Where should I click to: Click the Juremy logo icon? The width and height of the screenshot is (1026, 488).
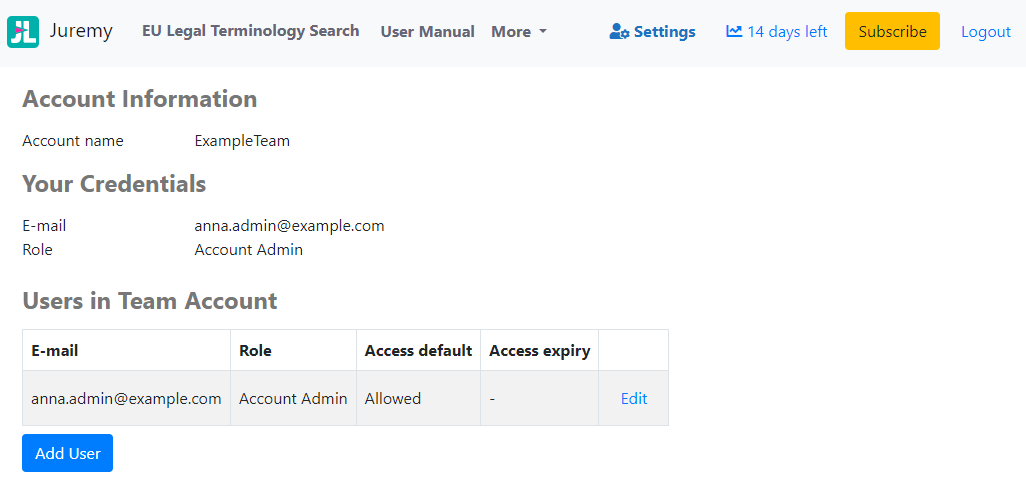click(23, 32)
